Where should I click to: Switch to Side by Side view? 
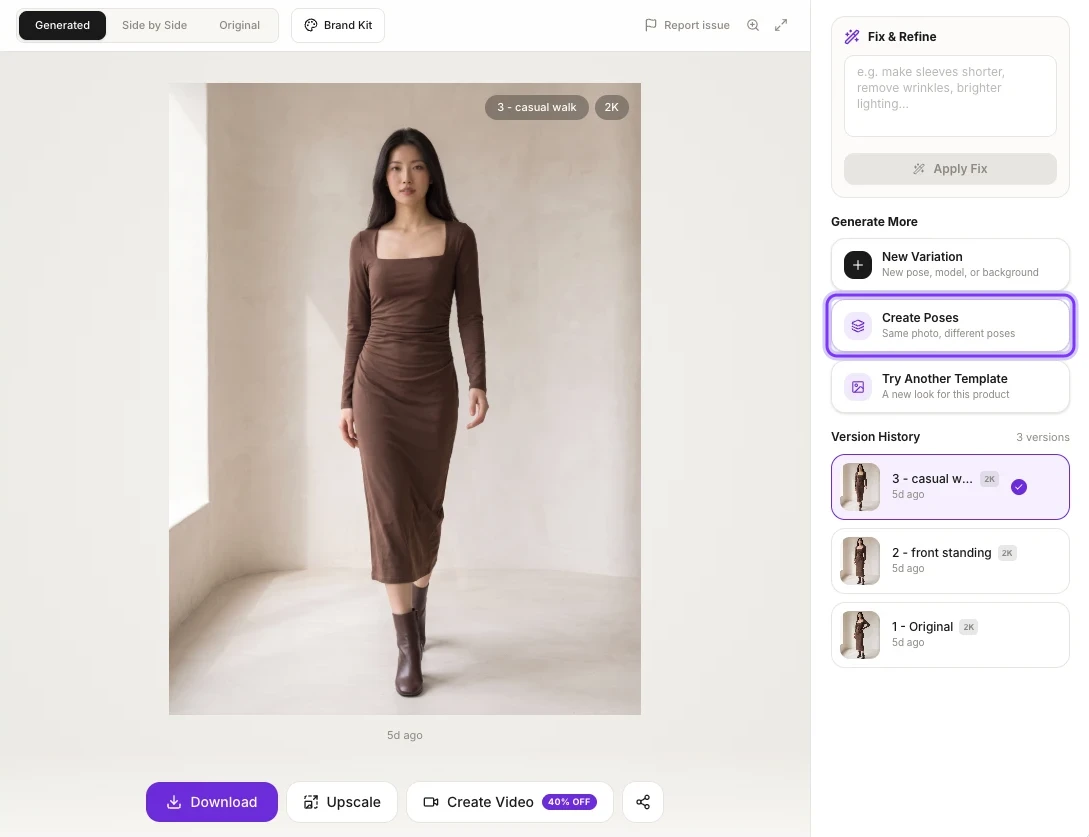click(154, 25)
